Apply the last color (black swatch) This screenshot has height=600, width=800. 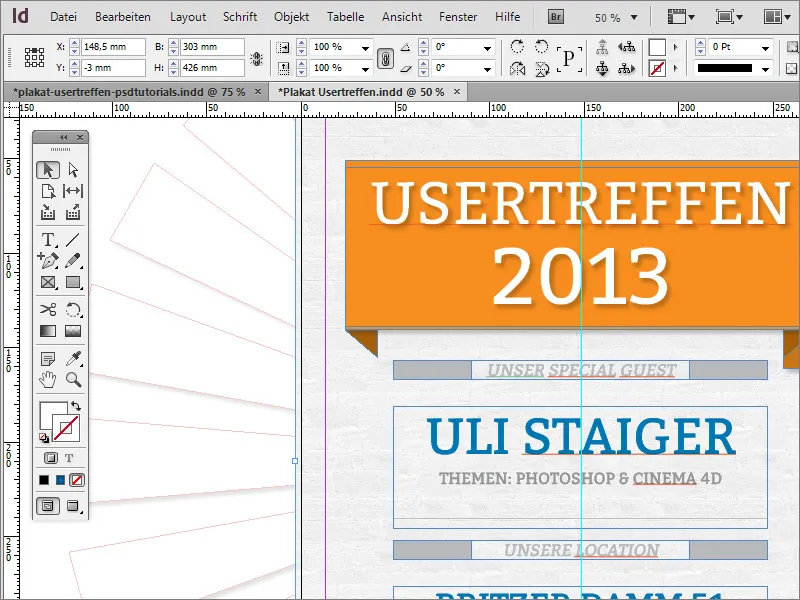(44, 480)
